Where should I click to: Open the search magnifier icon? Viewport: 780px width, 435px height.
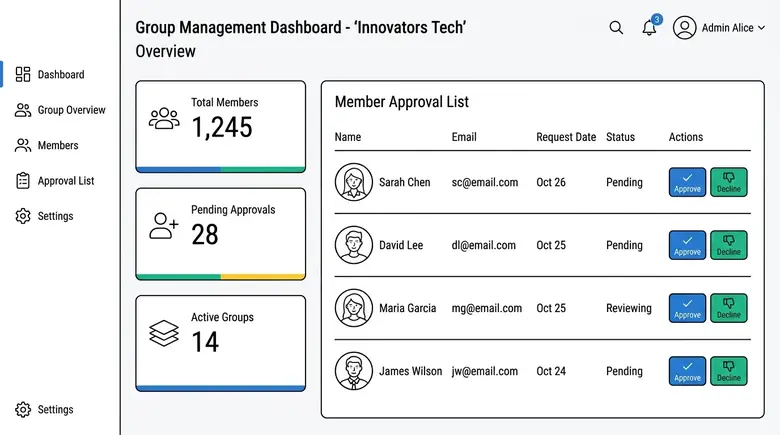[x=616, y=27]
